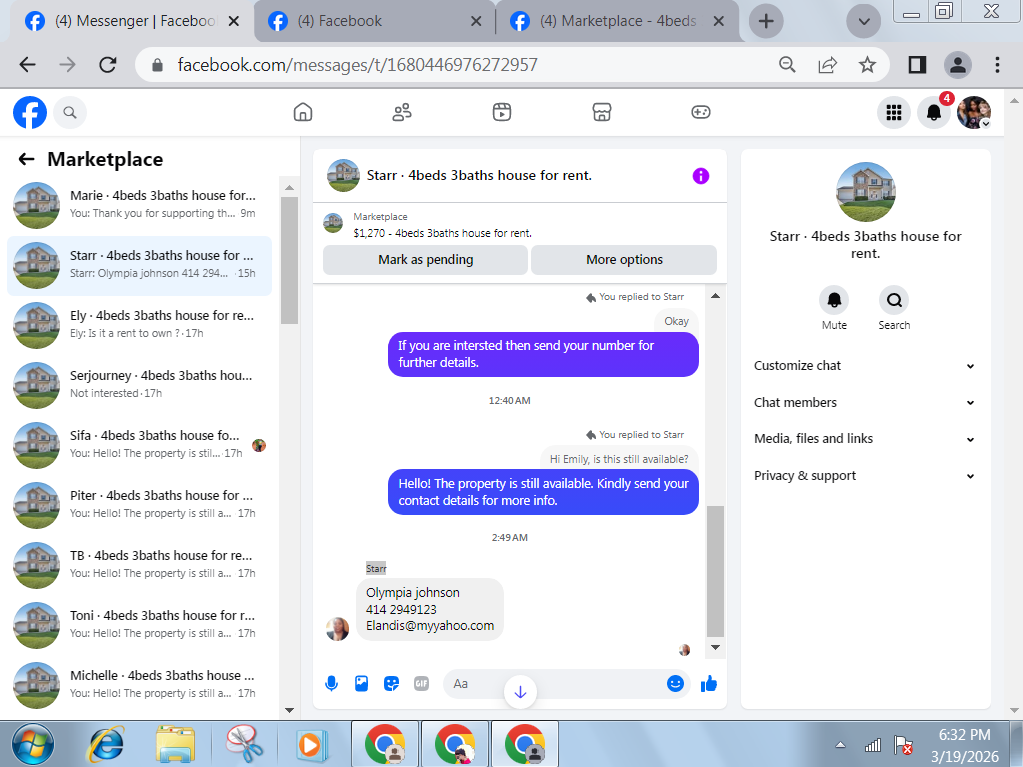Screen dimensions: 1023x767
Task: Open Marie conversation in the list
Action: coord(139,205)
